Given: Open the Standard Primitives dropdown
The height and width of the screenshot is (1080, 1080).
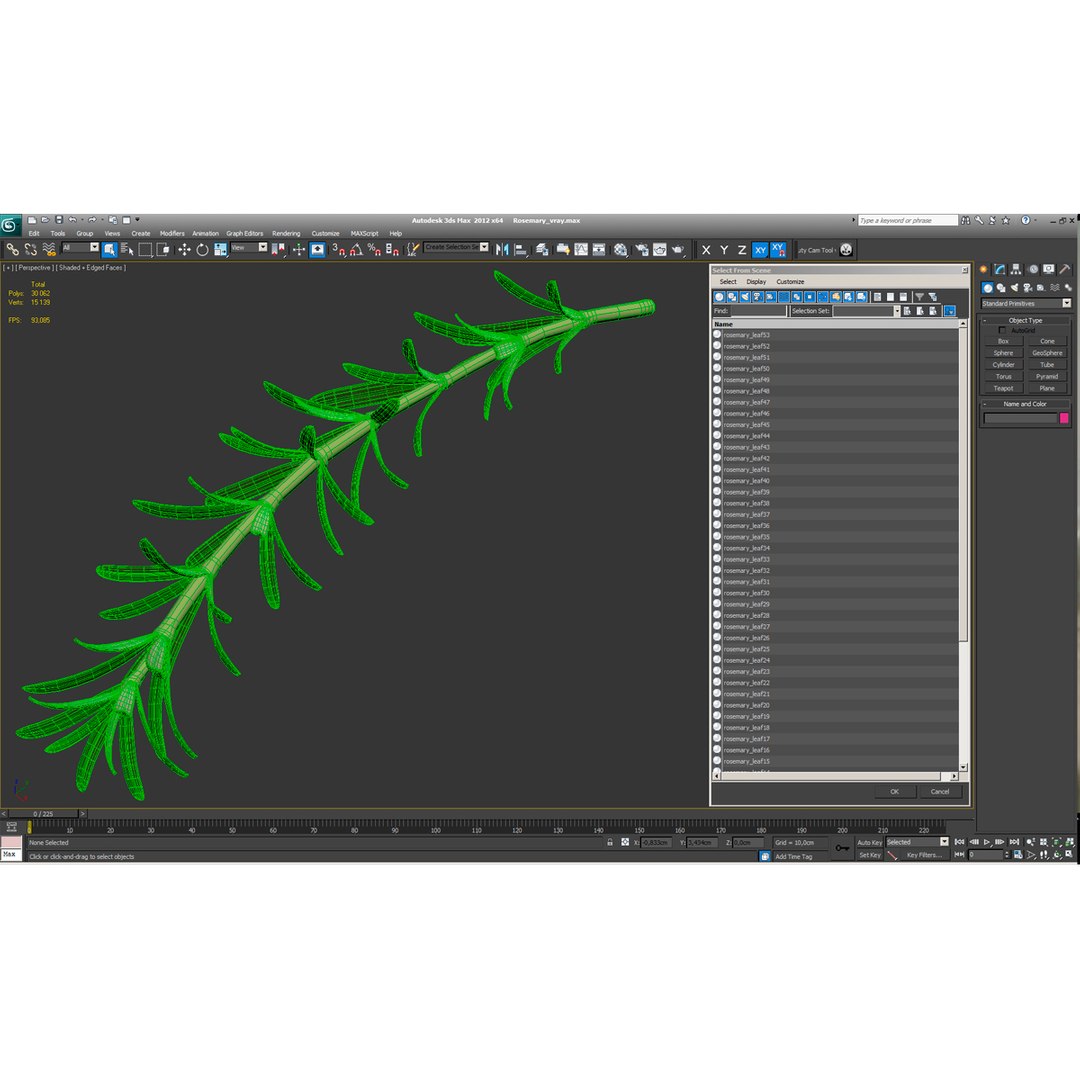Looking at the screenshot, I should (1026, 304).
